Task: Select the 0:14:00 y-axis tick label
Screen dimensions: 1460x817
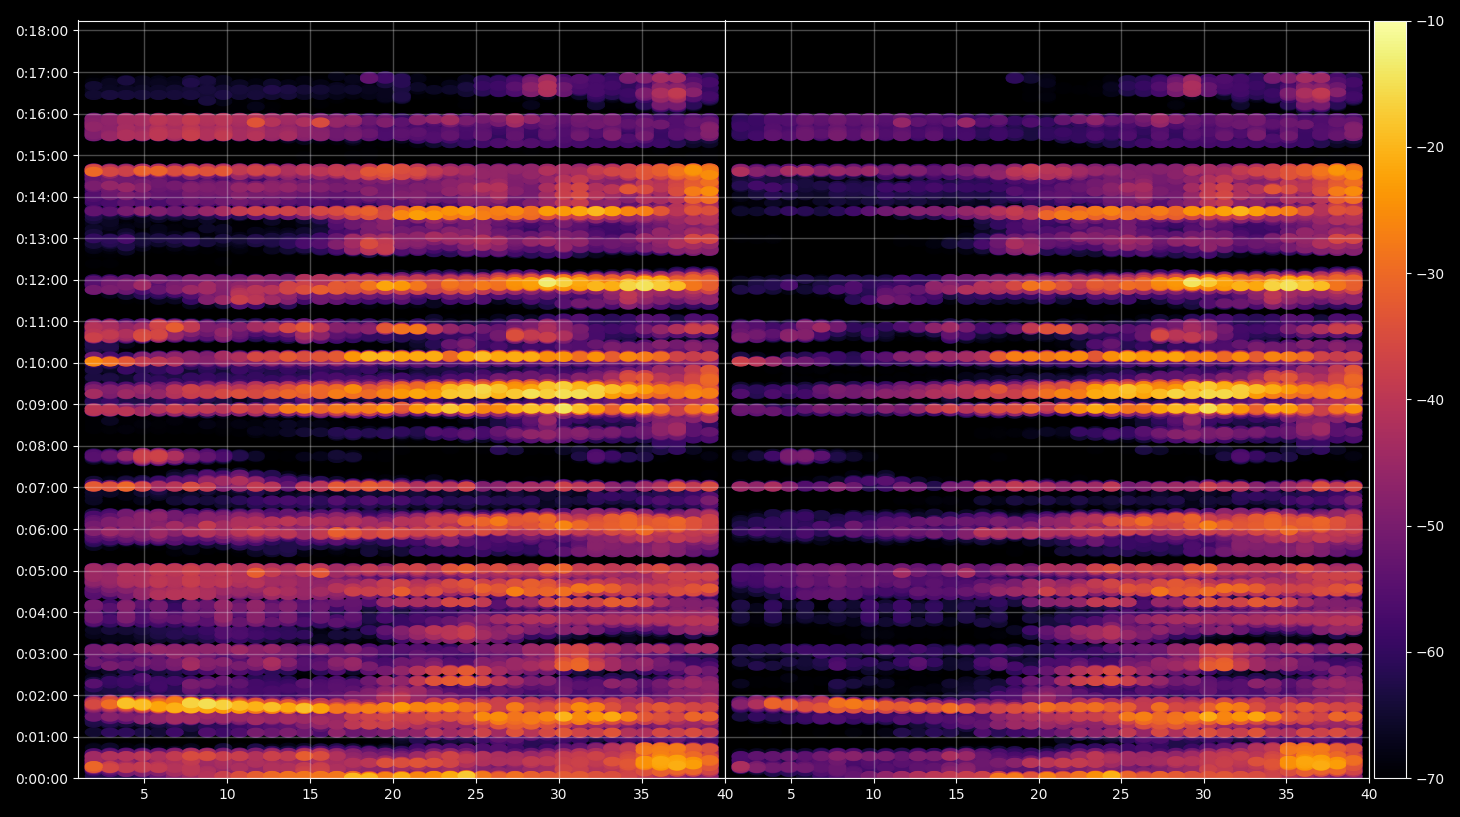Action: [42, 197]
